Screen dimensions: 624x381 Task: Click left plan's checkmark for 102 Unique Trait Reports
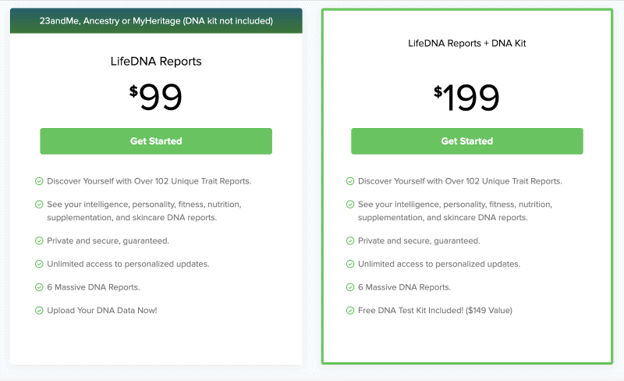point(39,181)
